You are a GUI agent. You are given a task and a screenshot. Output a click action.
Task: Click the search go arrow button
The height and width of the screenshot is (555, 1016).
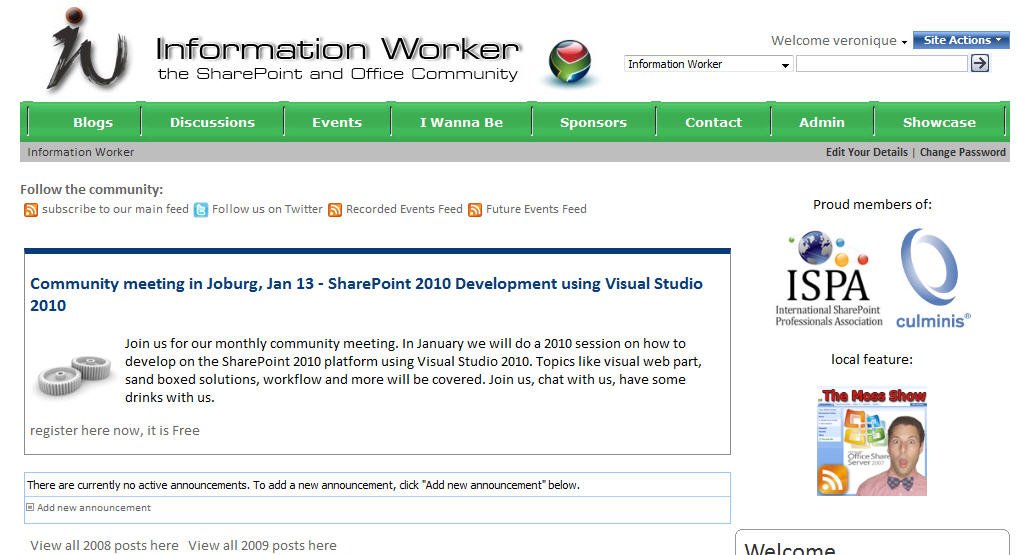(x=980, y=63)
